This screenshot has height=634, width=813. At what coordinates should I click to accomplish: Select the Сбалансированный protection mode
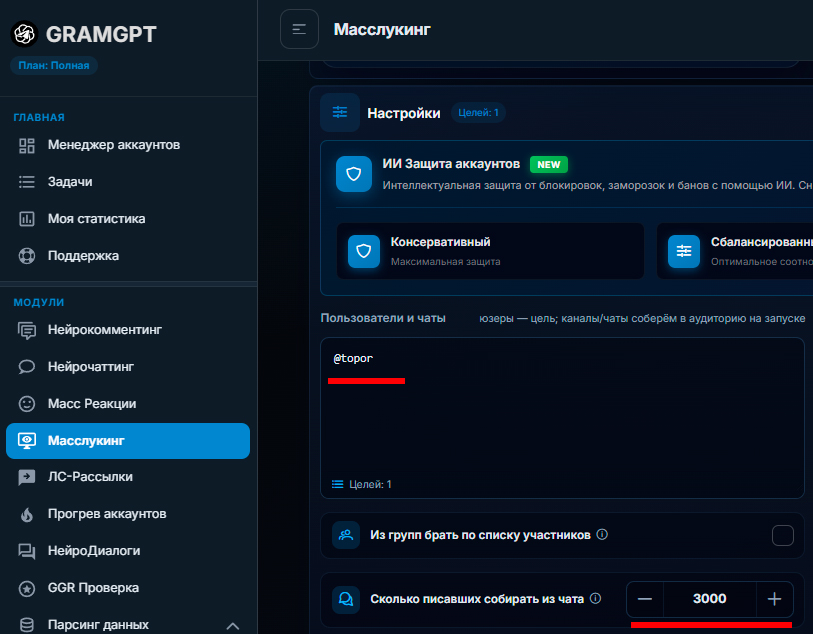[735, 251]
